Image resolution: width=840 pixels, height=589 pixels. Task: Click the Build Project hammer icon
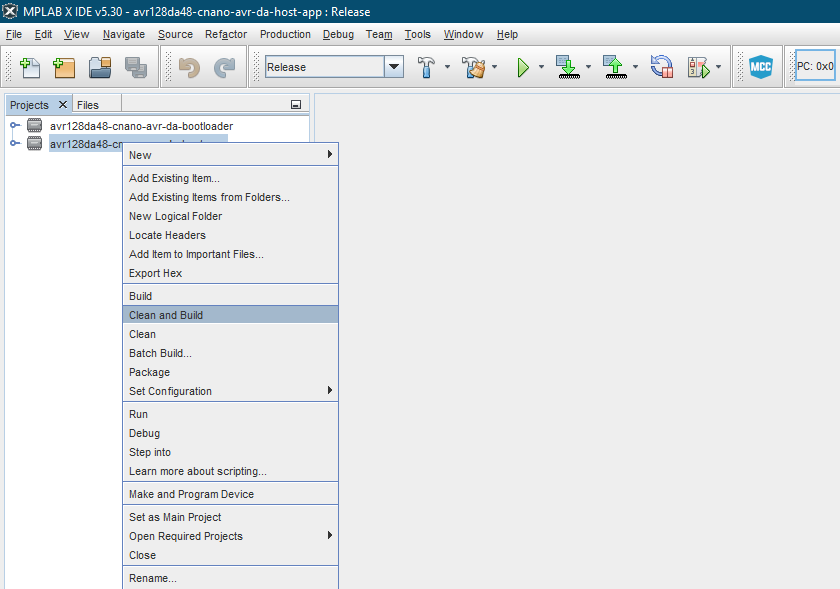pyautogui.click(x=426, y=68)
